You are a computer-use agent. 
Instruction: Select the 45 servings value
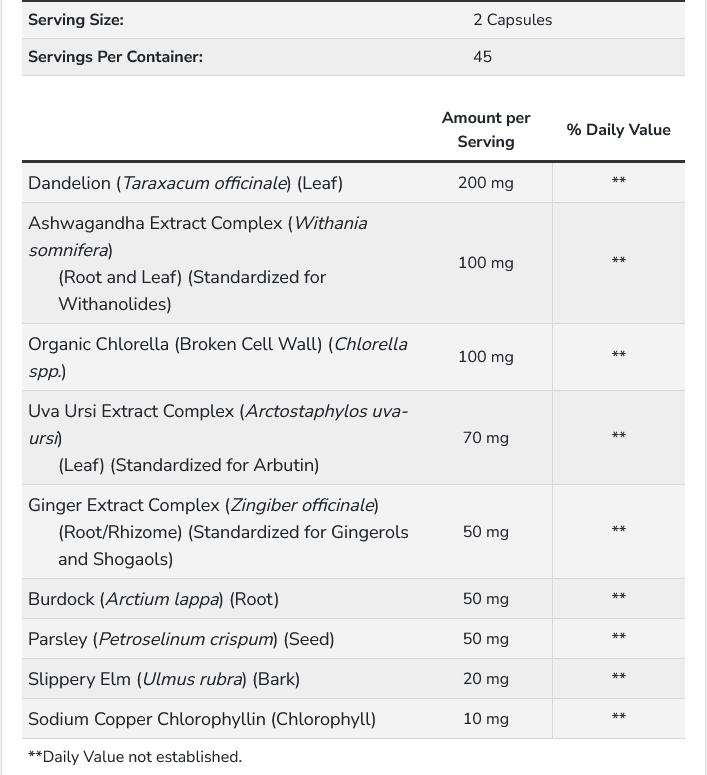click(482, 57)
